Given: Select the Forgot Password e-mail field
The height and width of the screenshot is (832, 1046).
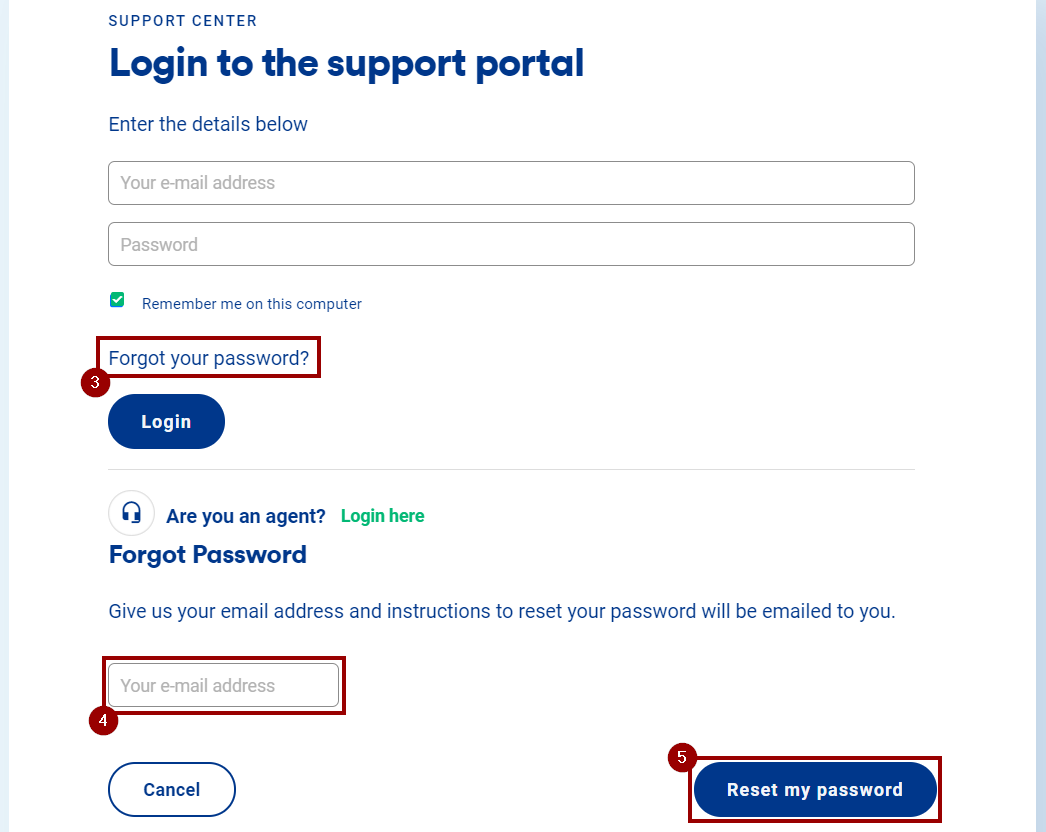Looking at the screenshot, I should tap(223, 686).
